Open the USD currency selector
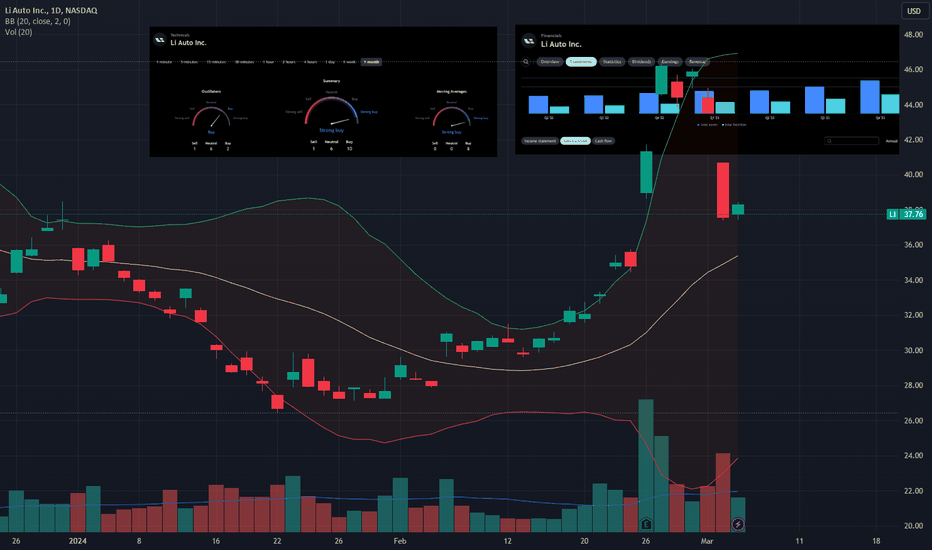This screenshot has height=550, width=932. pyautogui.click(x=914, y=11)
